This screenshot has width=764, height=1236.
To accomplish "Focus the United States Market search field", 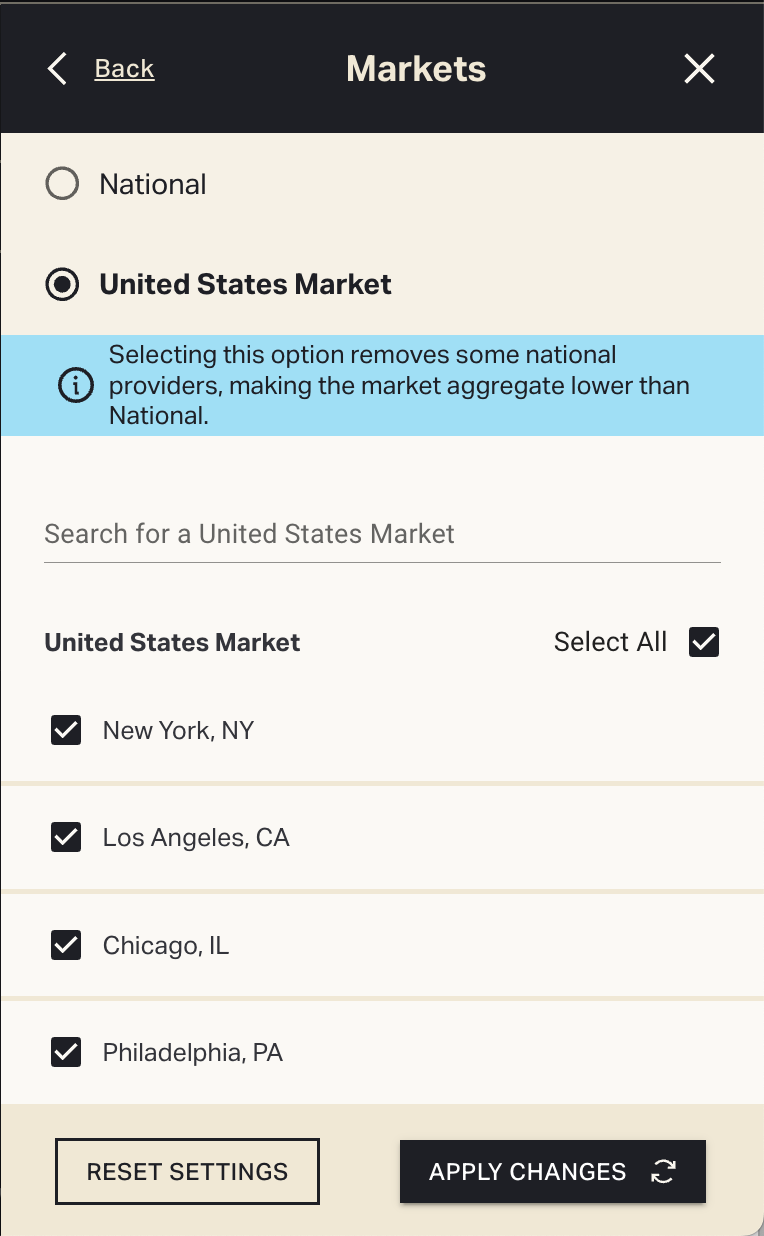I will [x=382, y=534].
